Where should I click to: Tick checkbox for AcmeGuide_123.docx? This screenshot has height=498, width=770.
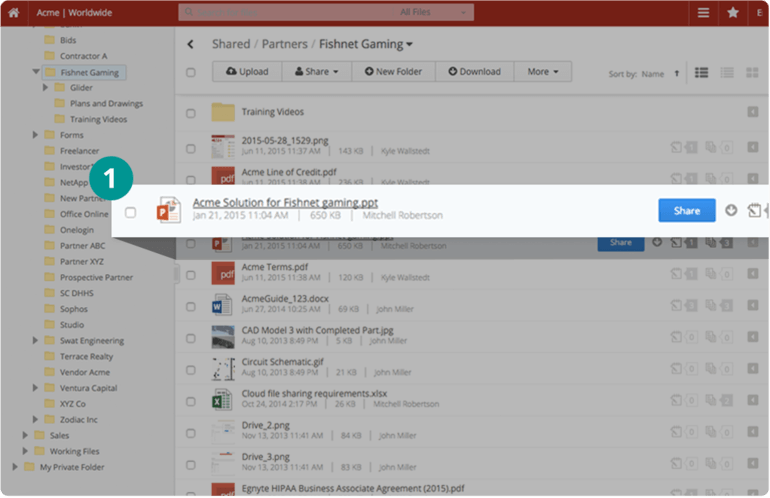[191, 306]
